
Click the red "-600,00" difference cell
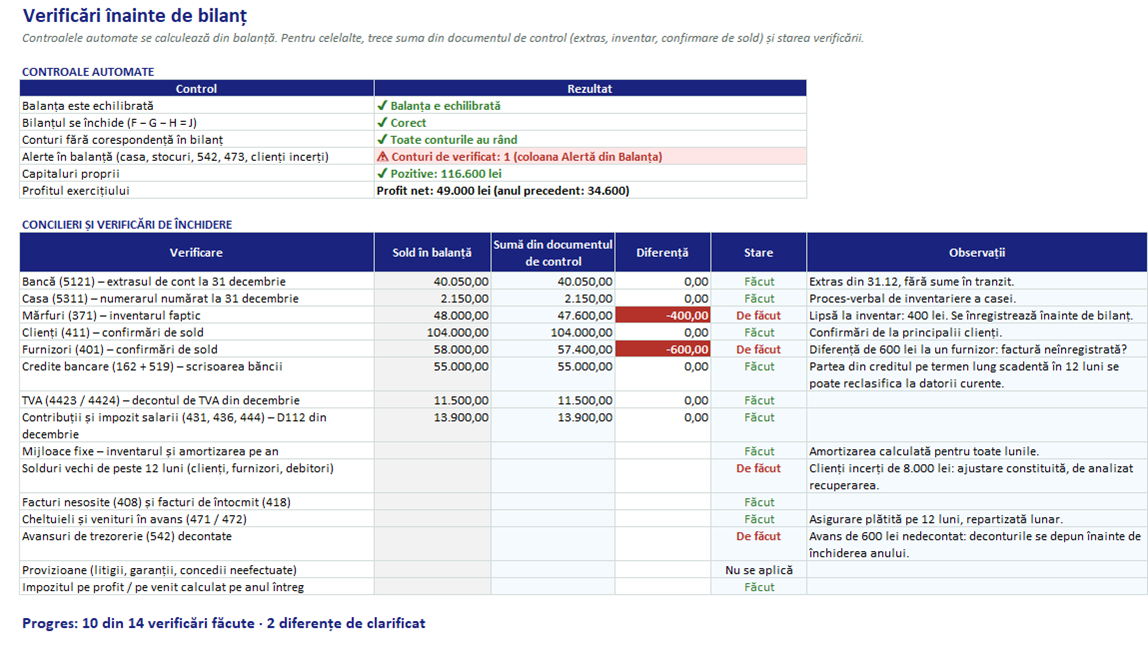click(x=663, y=349)
